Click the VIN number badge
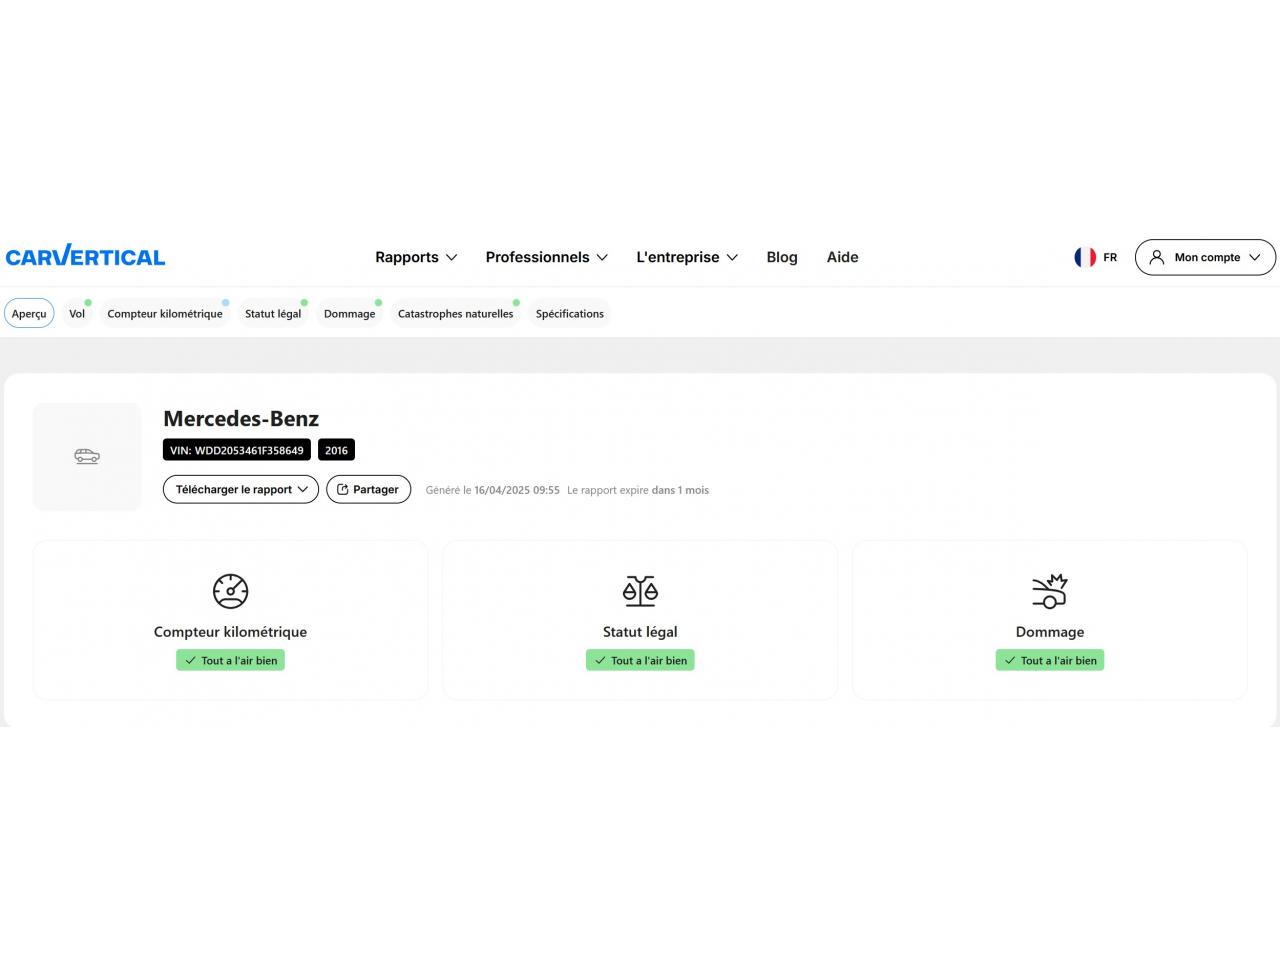Viewport: 1280px width, 960px height. click(237, 451)
